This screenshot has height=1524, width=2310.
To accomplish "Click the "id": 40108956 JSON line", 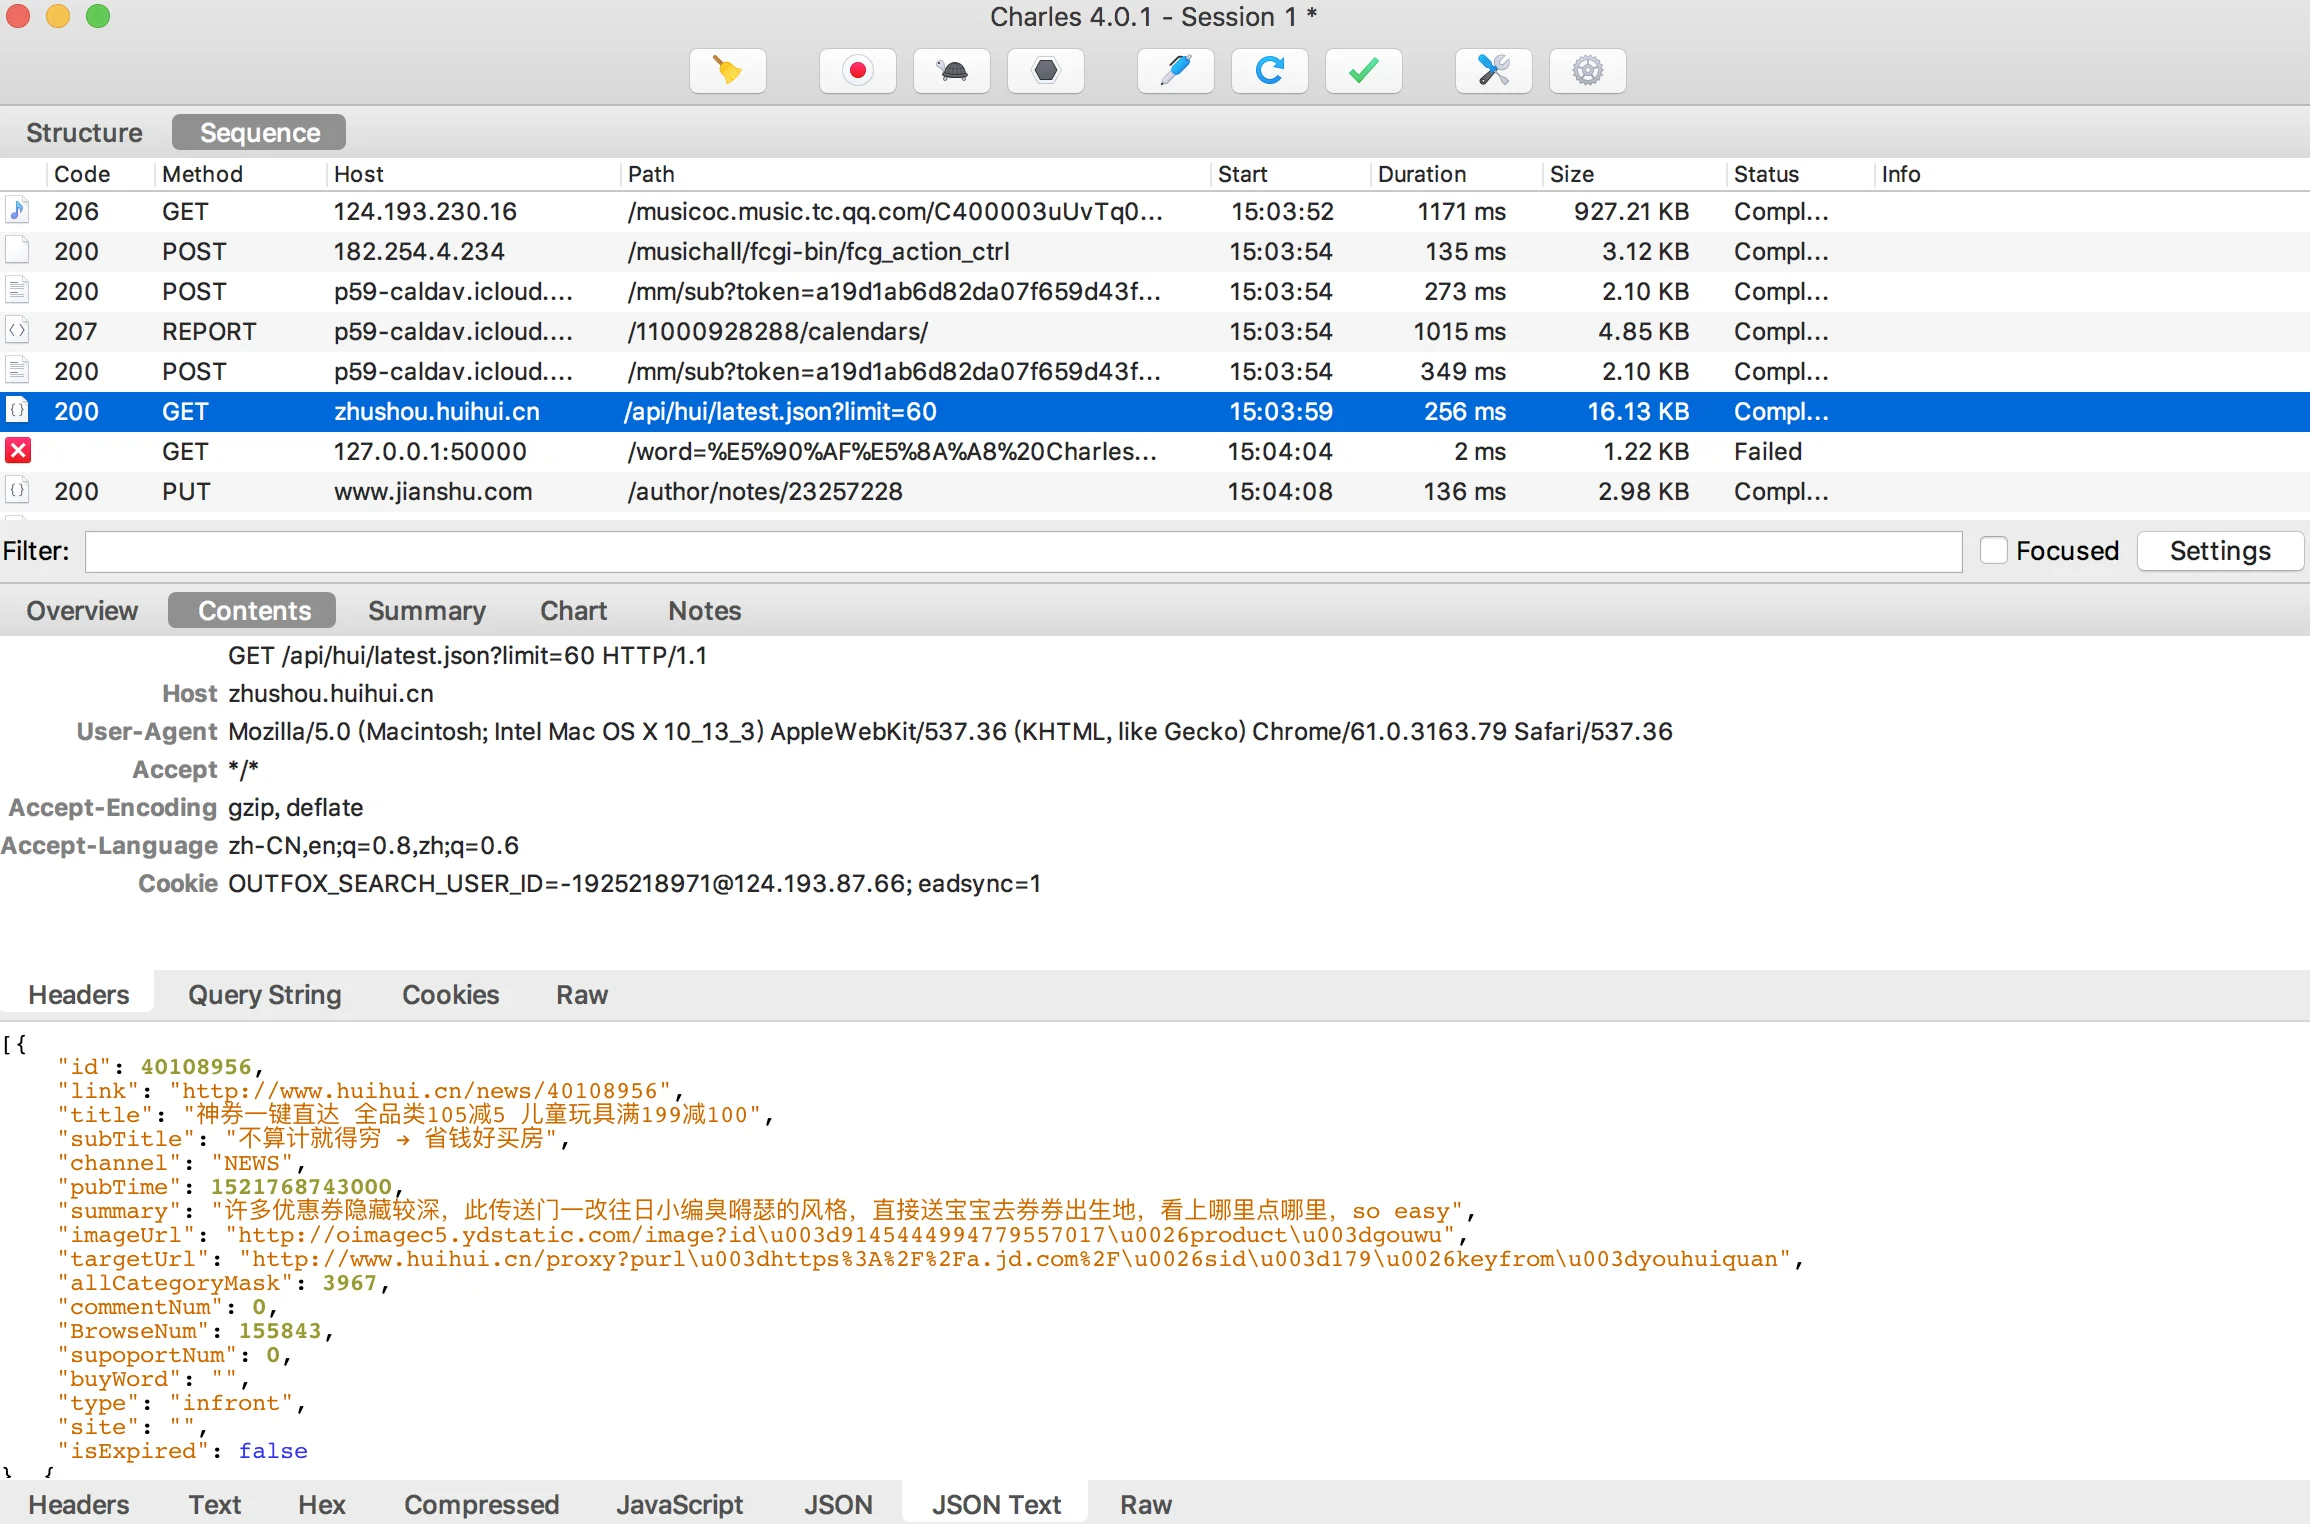I will tap(160, 1067).
